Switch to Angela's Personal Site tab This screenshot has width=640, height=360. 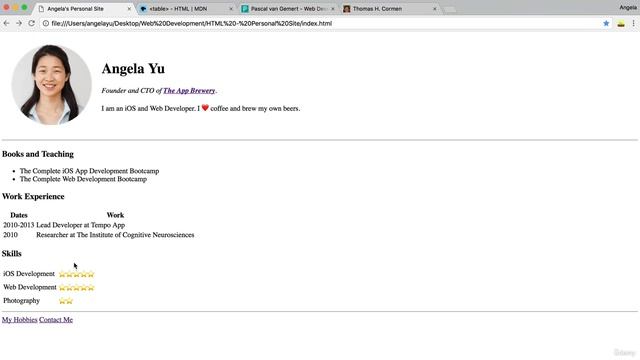coord(83,9)
